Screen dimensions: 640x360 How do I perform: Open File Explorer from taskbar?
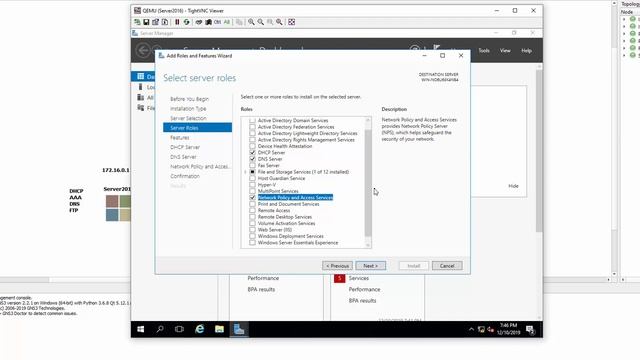[219, 329]
